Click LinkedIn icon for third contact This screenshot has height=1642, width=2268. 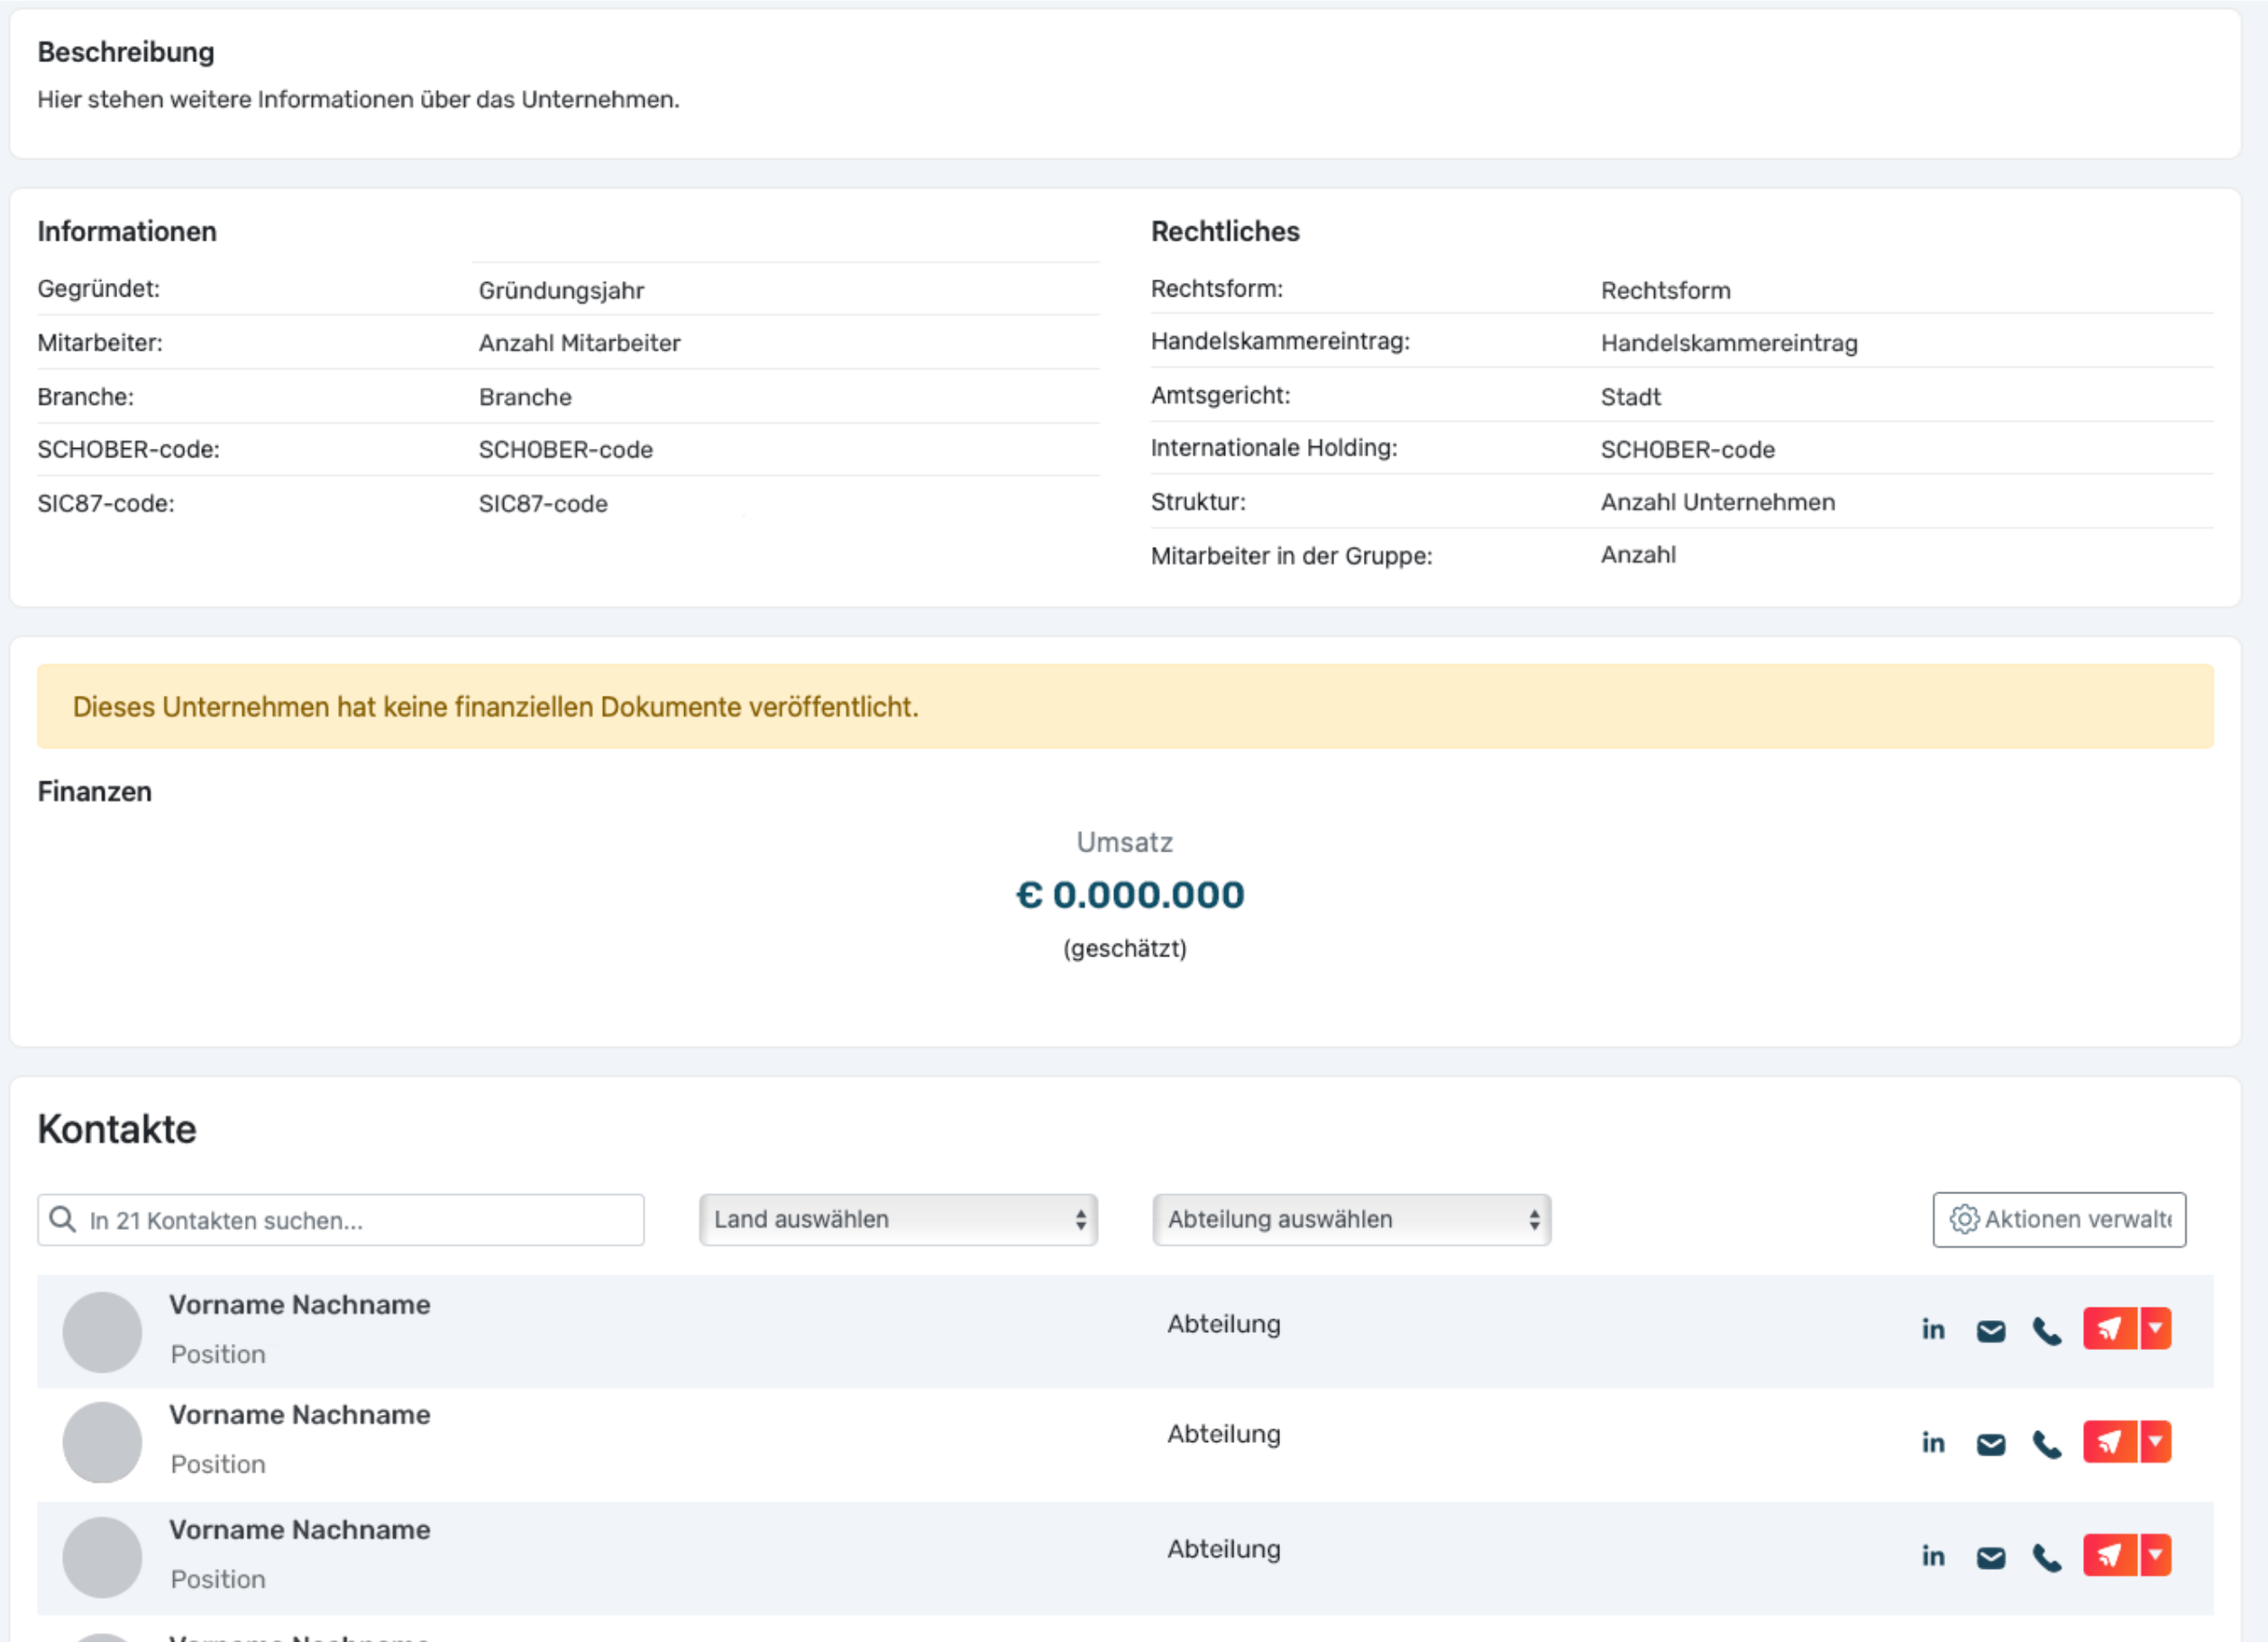pos(1932,1555)
